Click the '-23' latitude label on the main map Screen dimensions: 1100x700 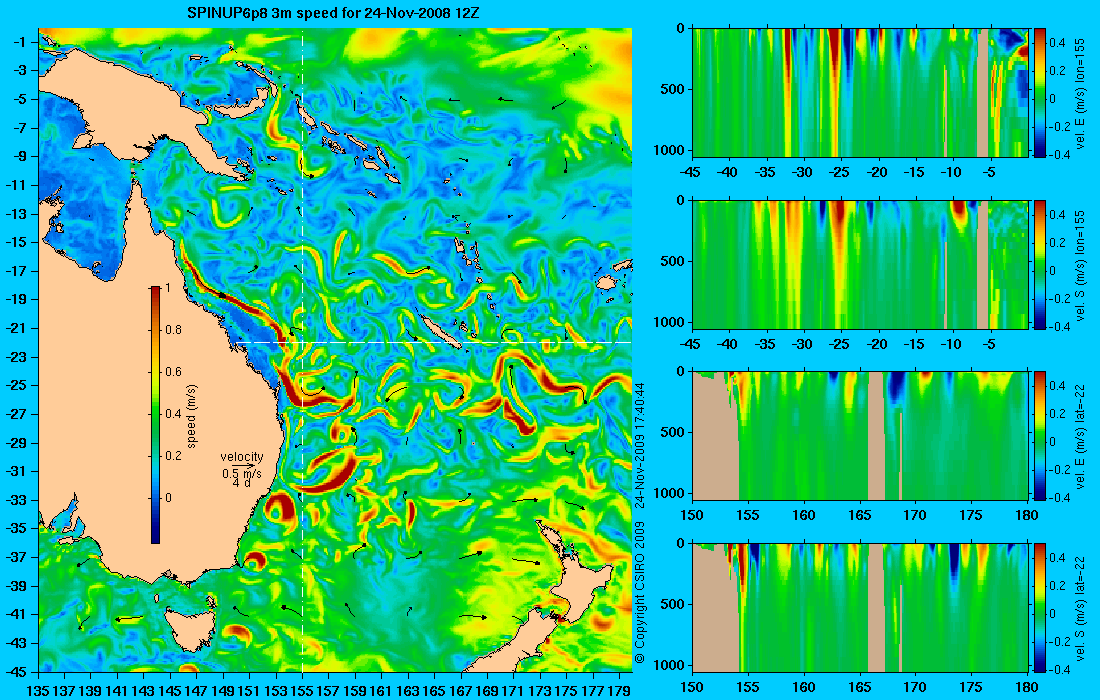click(17, 356)
